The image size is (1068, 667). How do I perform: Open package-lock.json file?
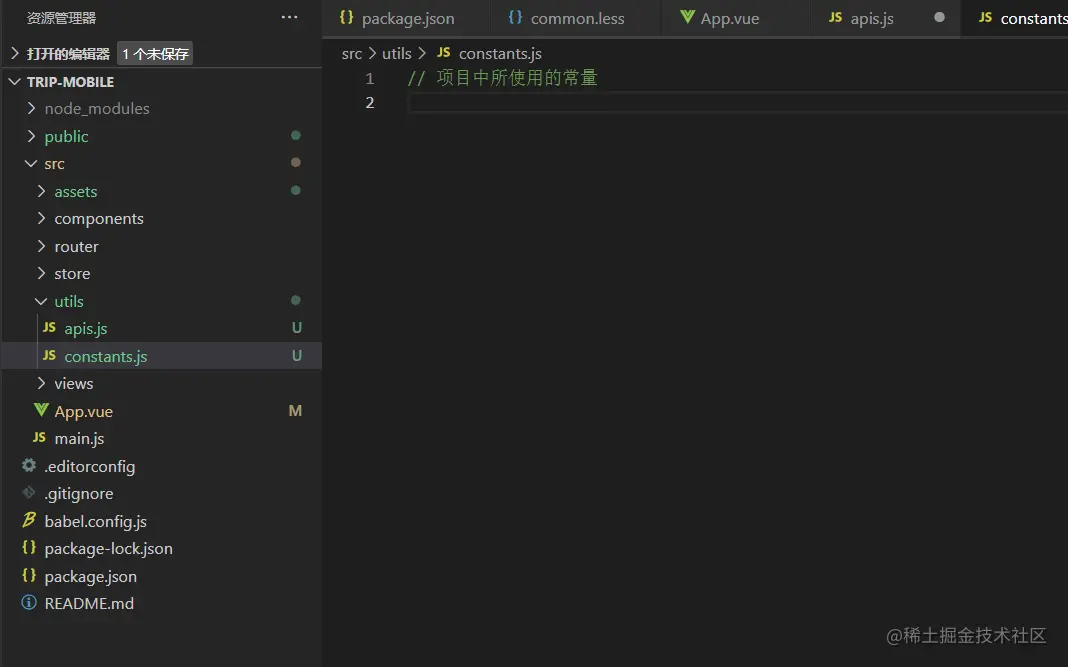click(x=162, y=548)
